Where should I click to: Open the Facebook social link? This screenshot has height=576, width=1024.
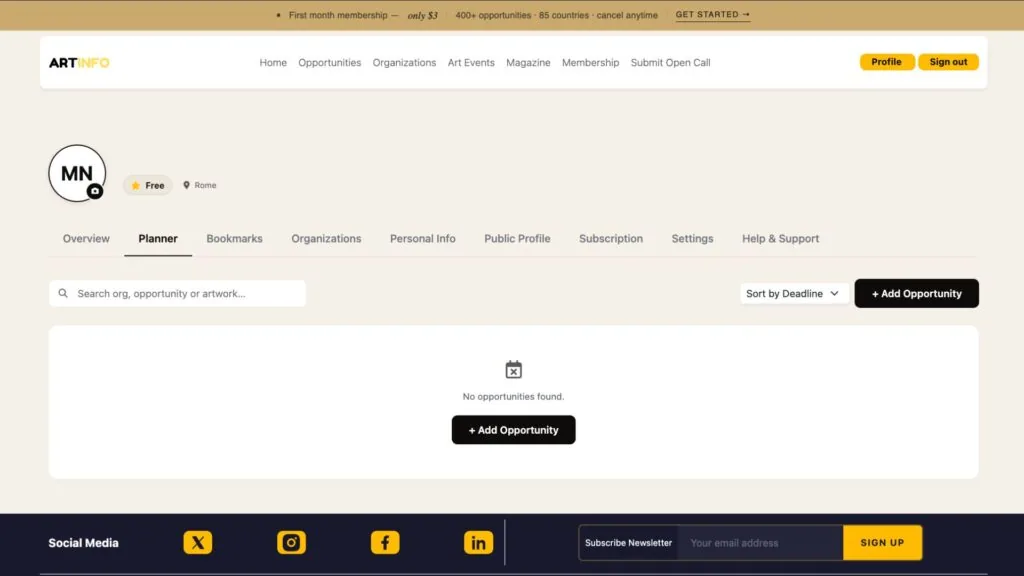click(385, 543)
